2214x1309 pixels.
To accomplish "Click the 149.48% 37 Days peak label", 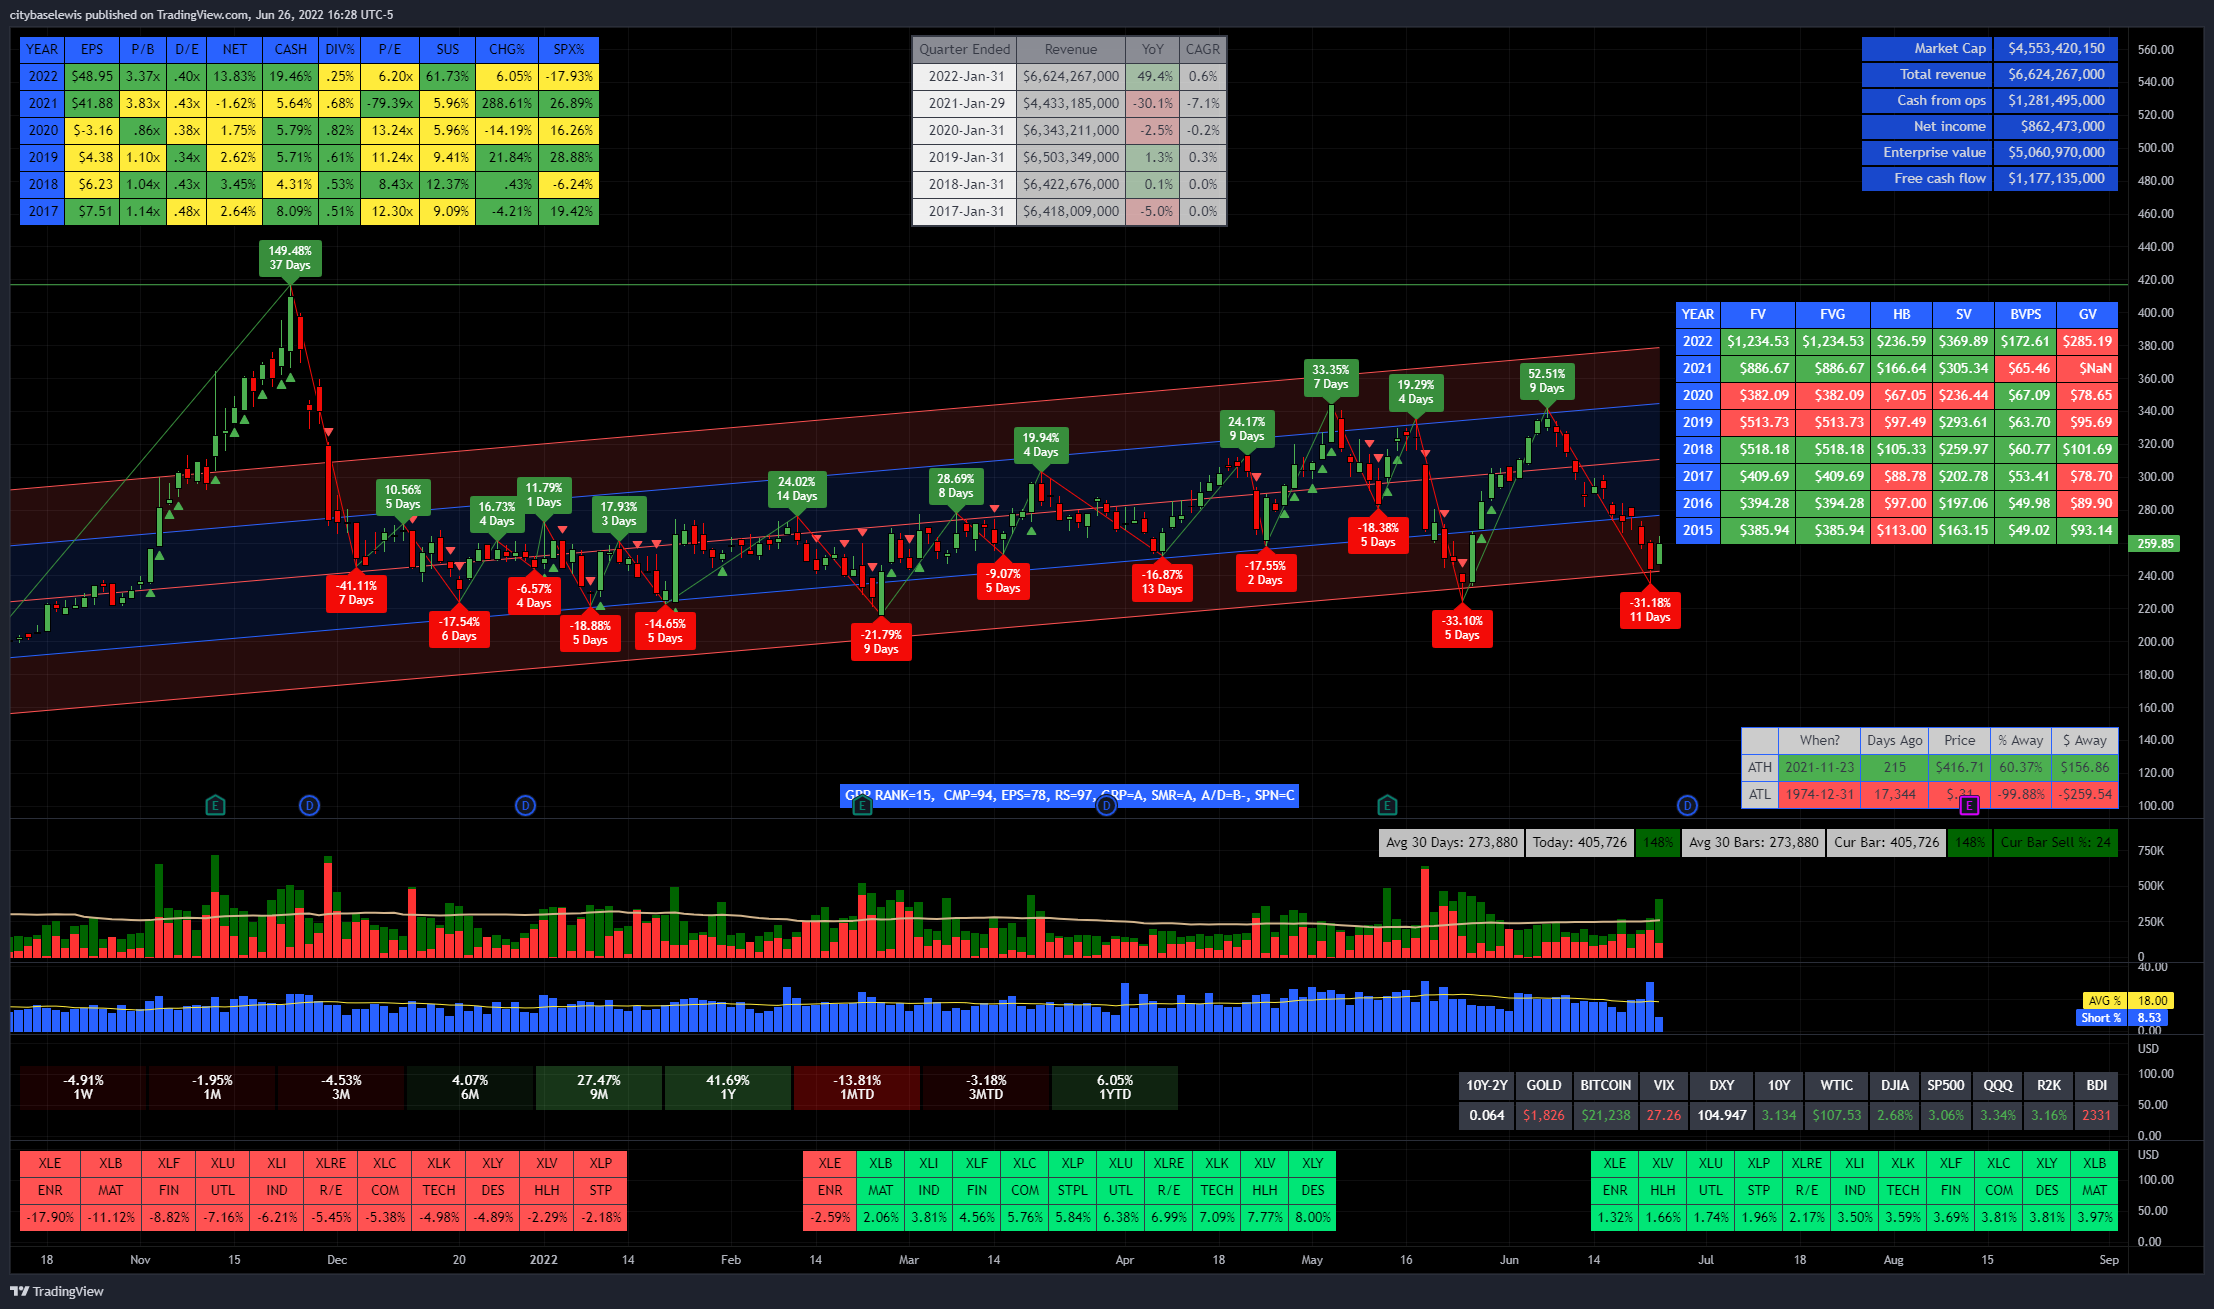I will pyautogui.click(x=290, y=258).
